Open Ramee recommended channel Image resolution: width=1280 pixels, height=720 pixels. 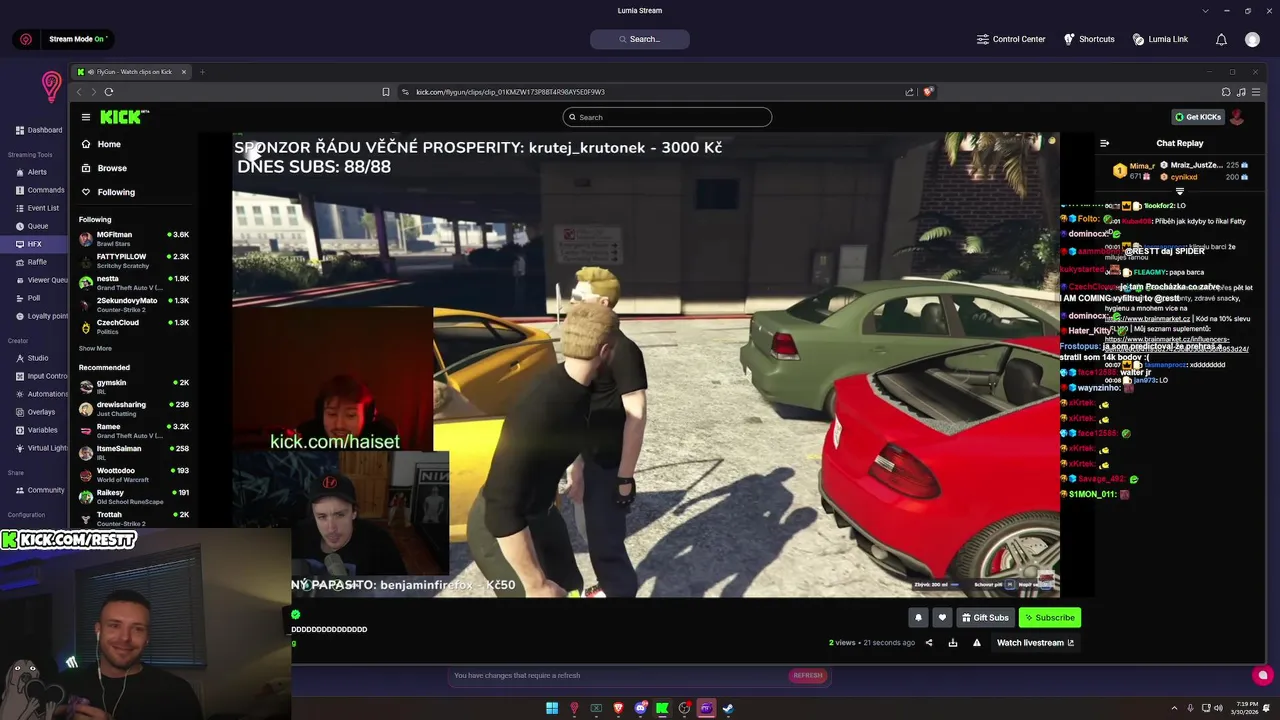pos(134,431)
